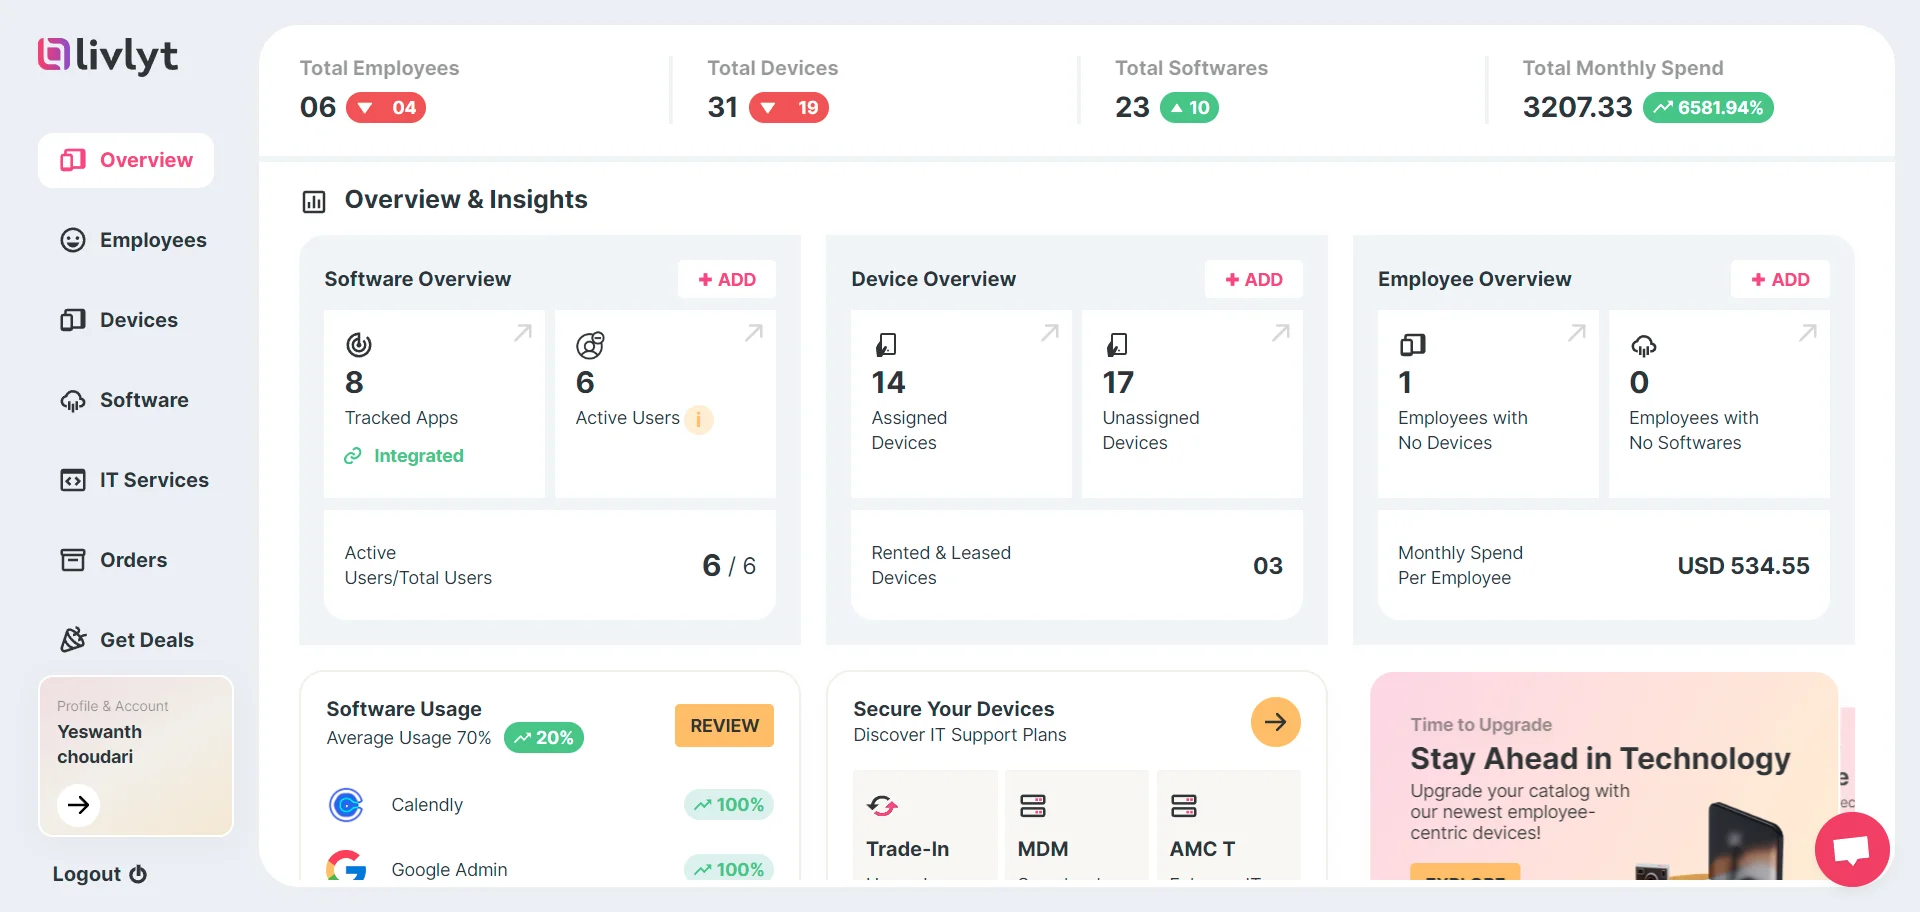Click Rented & Leased Devices 03 value
The height and width of the screenshot is (912, 1920).
(1268, 566)
